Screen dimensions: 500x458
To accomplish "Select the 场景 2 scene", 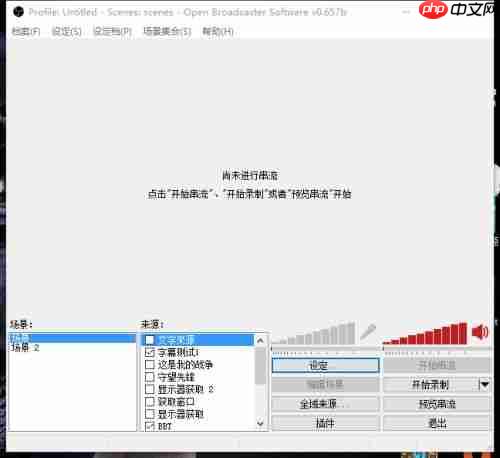I will [25, 348].
